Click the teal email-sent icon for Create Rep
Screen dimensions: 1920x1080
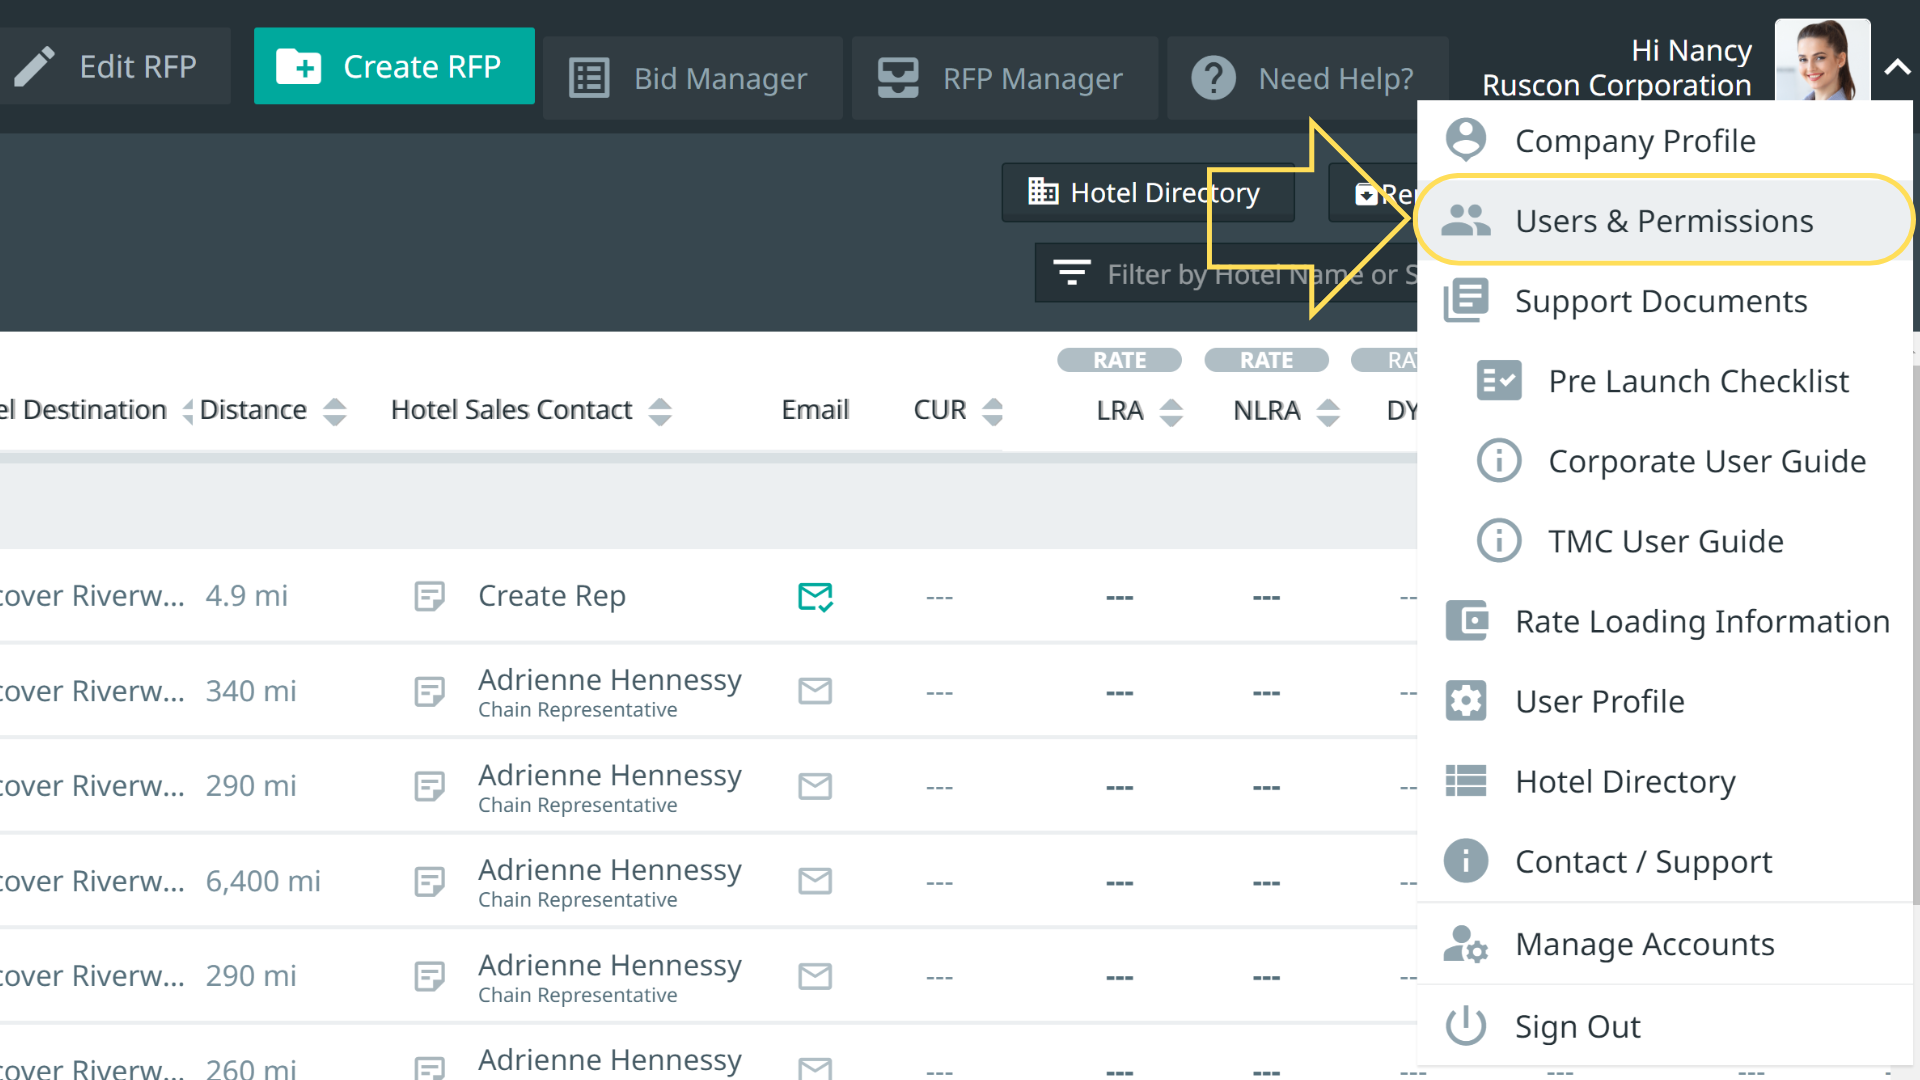[815, 597]
